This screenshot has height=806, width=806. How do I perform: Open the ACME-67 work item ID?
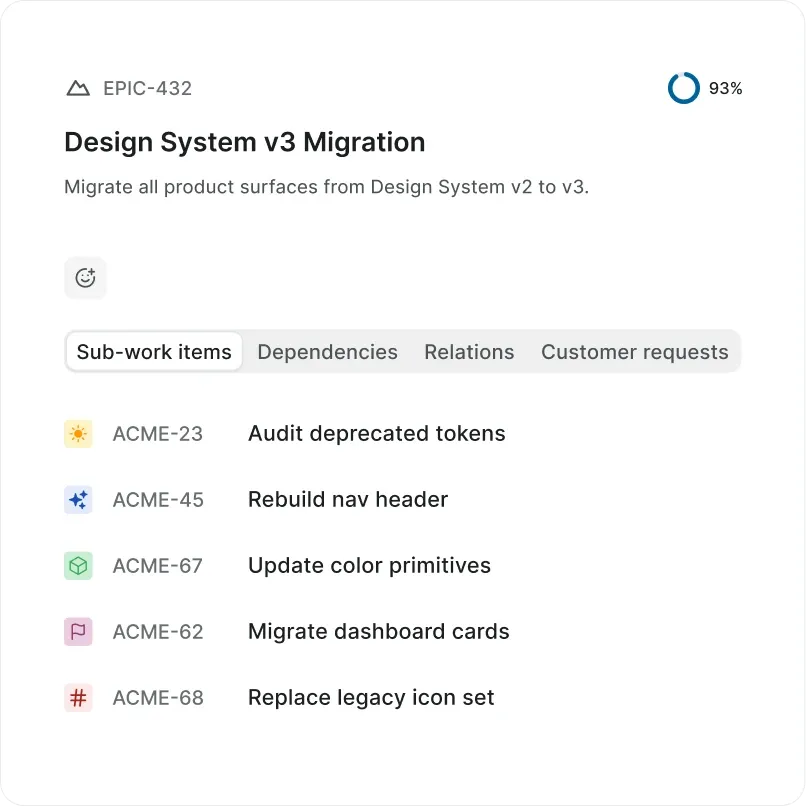click(x=158, y=566)
